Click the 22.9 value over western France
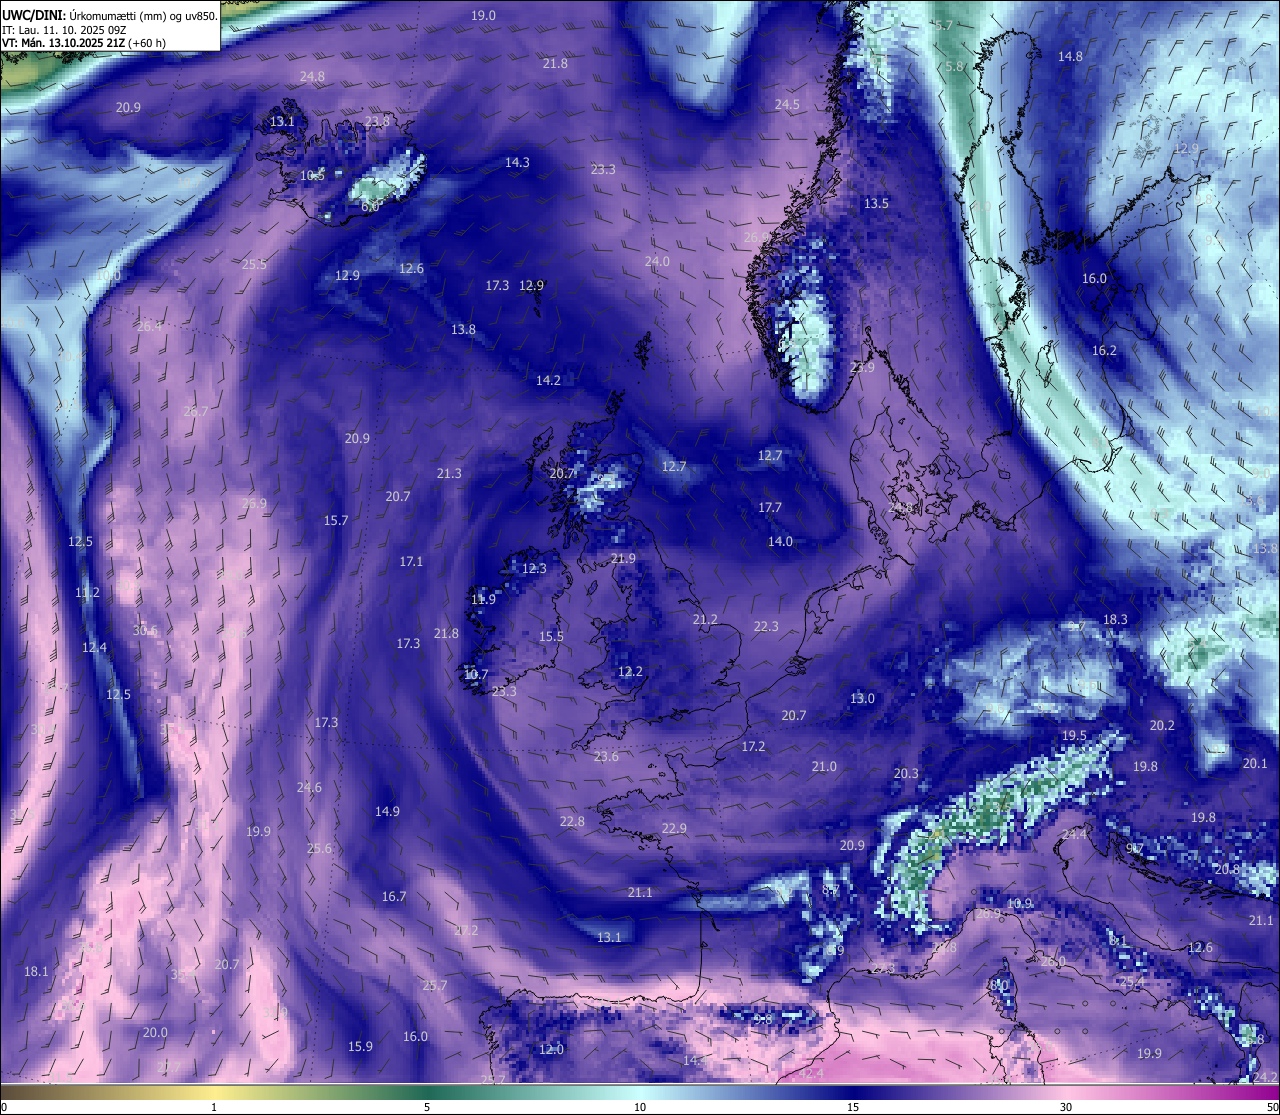Image resolution: width=1280 pixels, height=1115 pixels. (x=674, y=828)
